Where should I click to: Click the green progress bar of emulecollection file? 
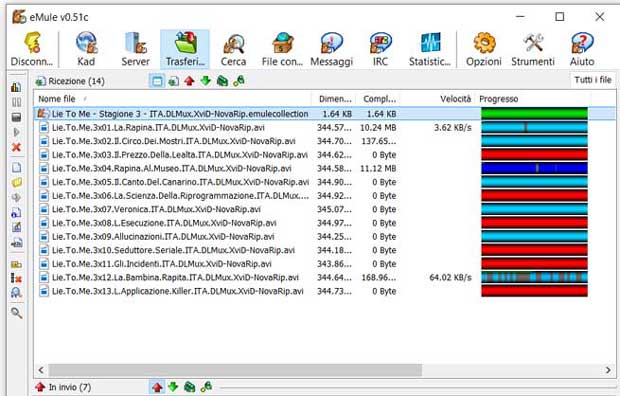pos(534,114)
